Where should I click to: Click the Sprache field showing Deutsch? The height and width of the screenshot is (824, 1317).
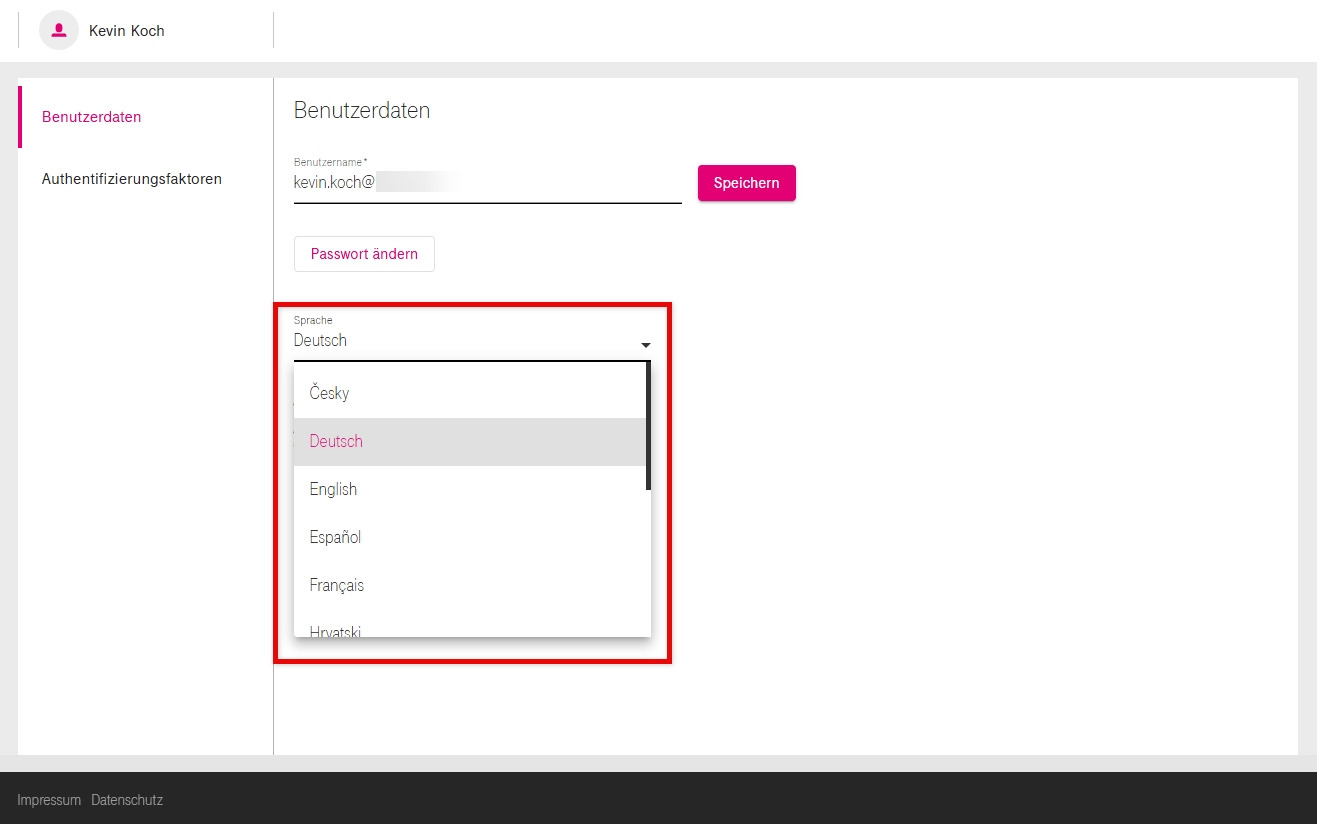(460, 341)
